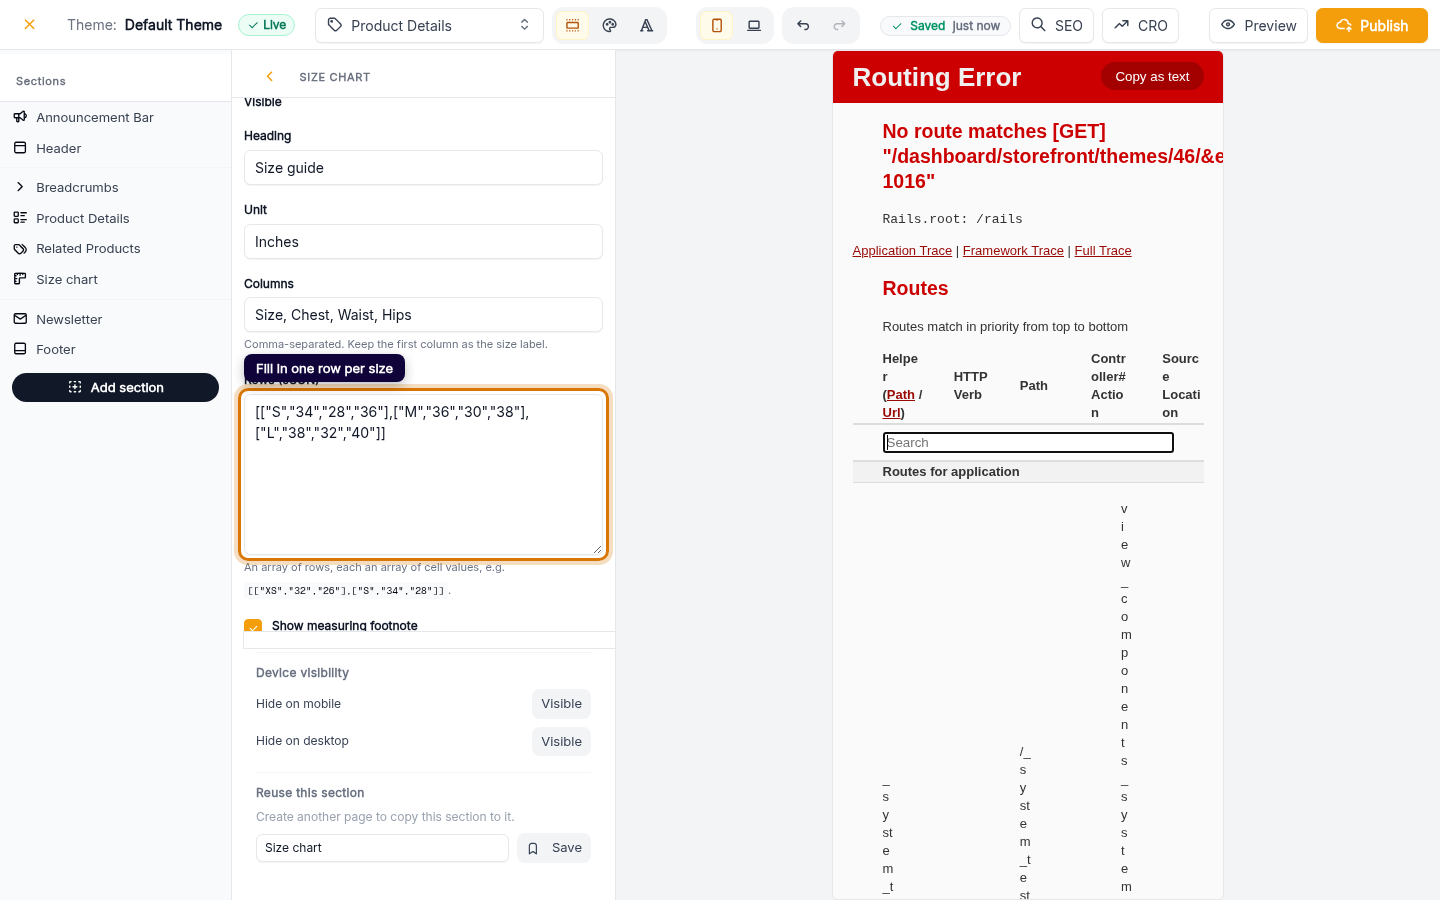Screen dimensions: 1440x900
Task: Open the Product Details page dropdown
Action: 429,25
